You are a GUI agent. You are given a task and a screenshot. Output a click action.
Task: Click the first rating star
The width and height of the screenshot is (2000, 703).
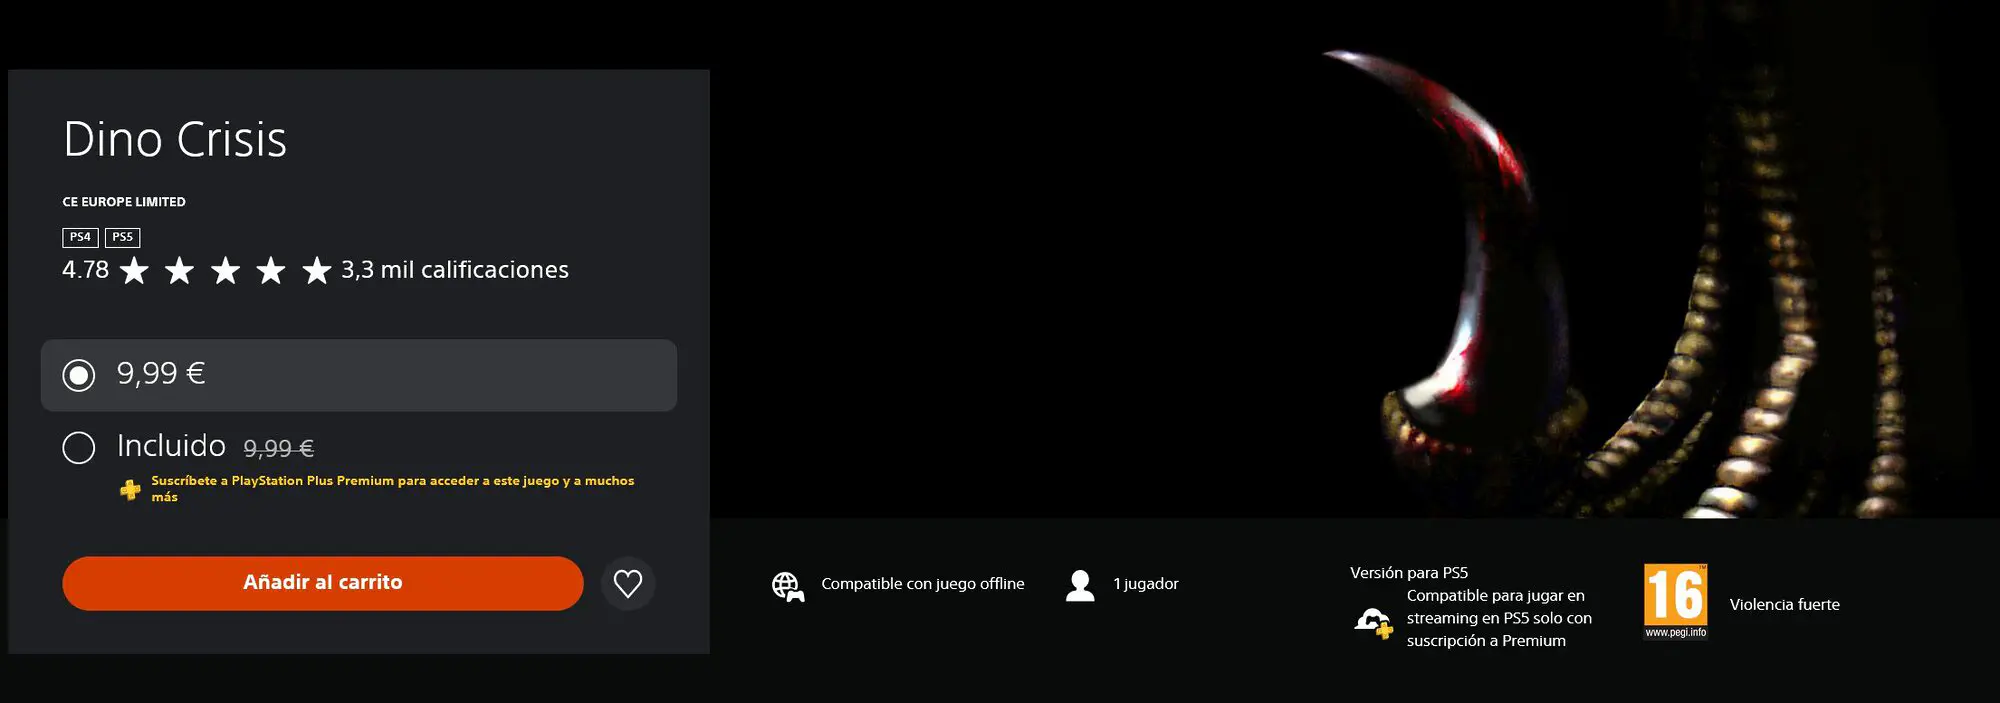134,270
